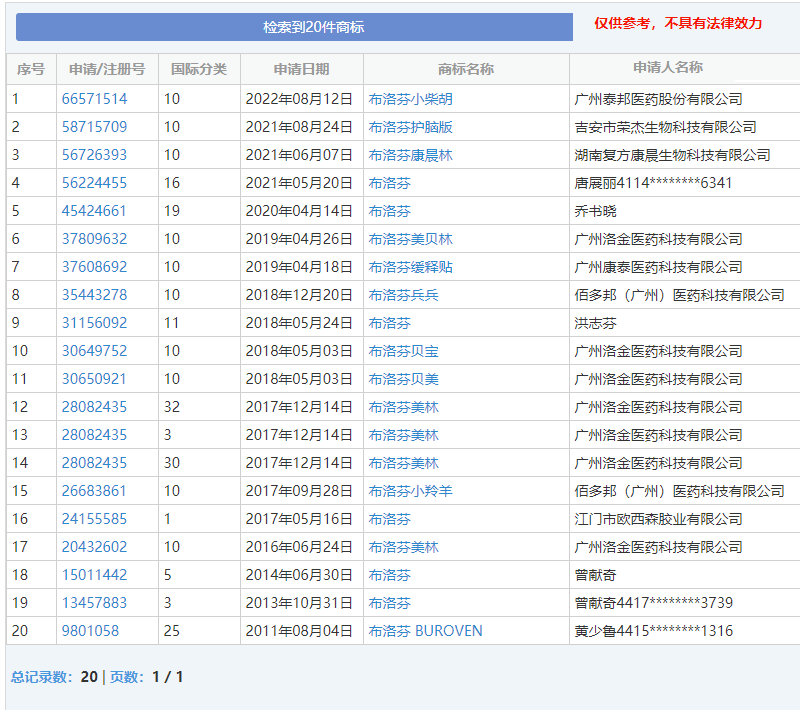
Task: Click the 序号 column header
Action: point(31,69)
